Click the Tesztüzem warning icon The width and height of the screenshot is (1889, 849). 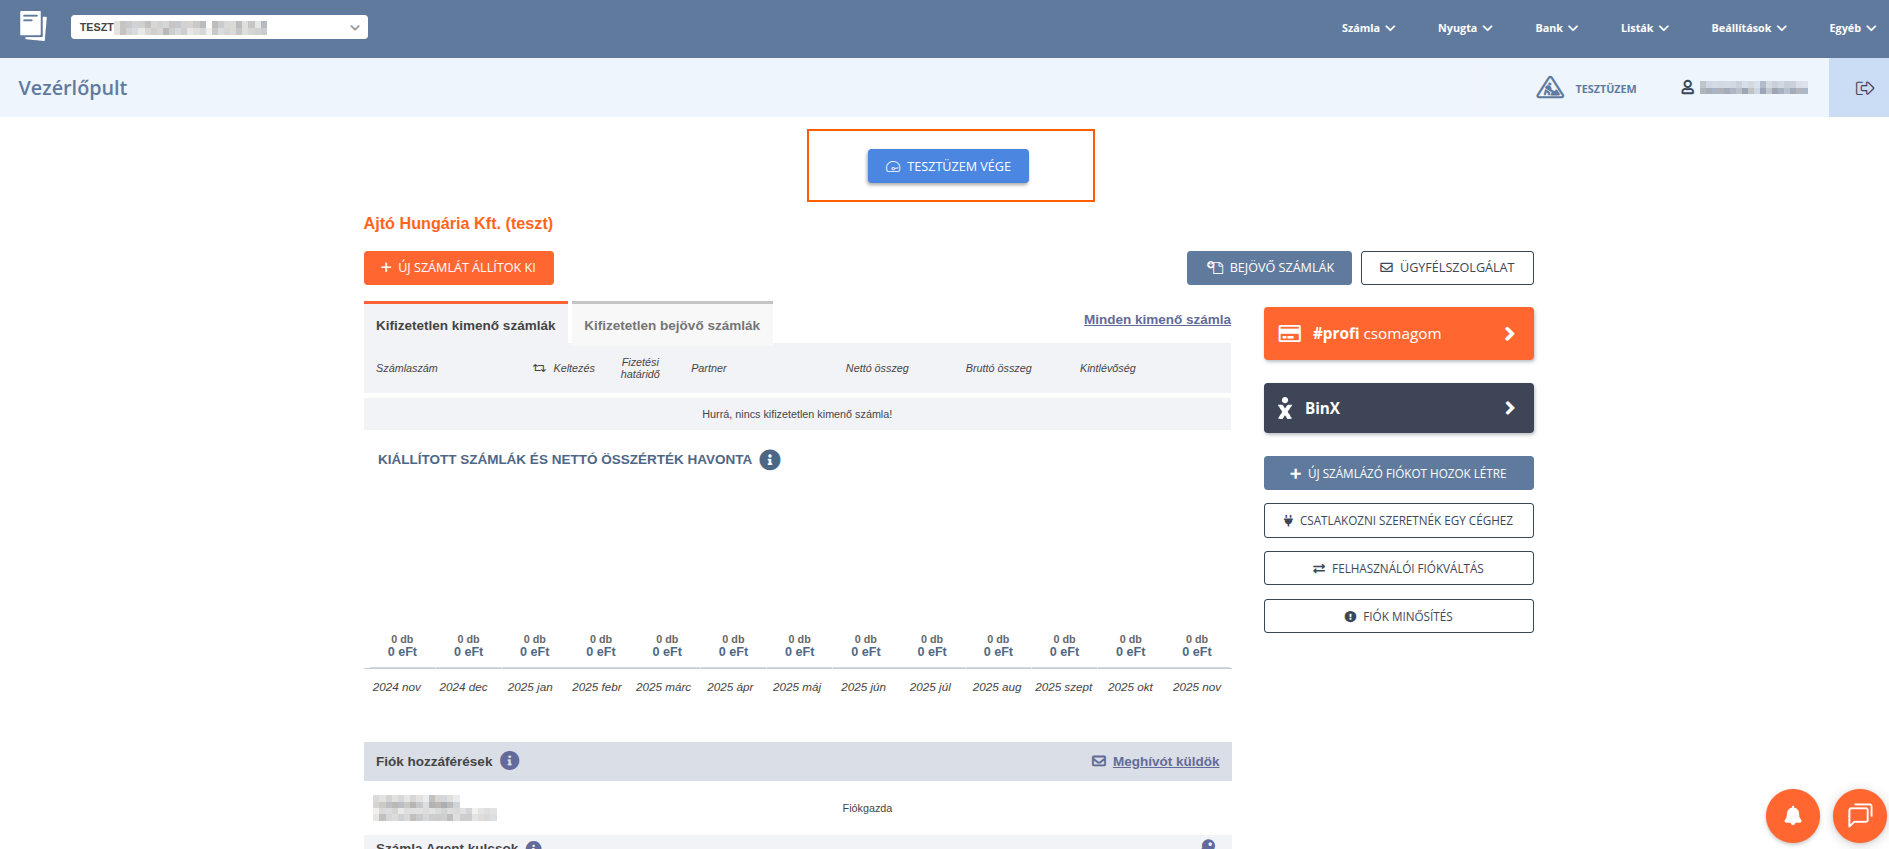[x=1549, y=88]
